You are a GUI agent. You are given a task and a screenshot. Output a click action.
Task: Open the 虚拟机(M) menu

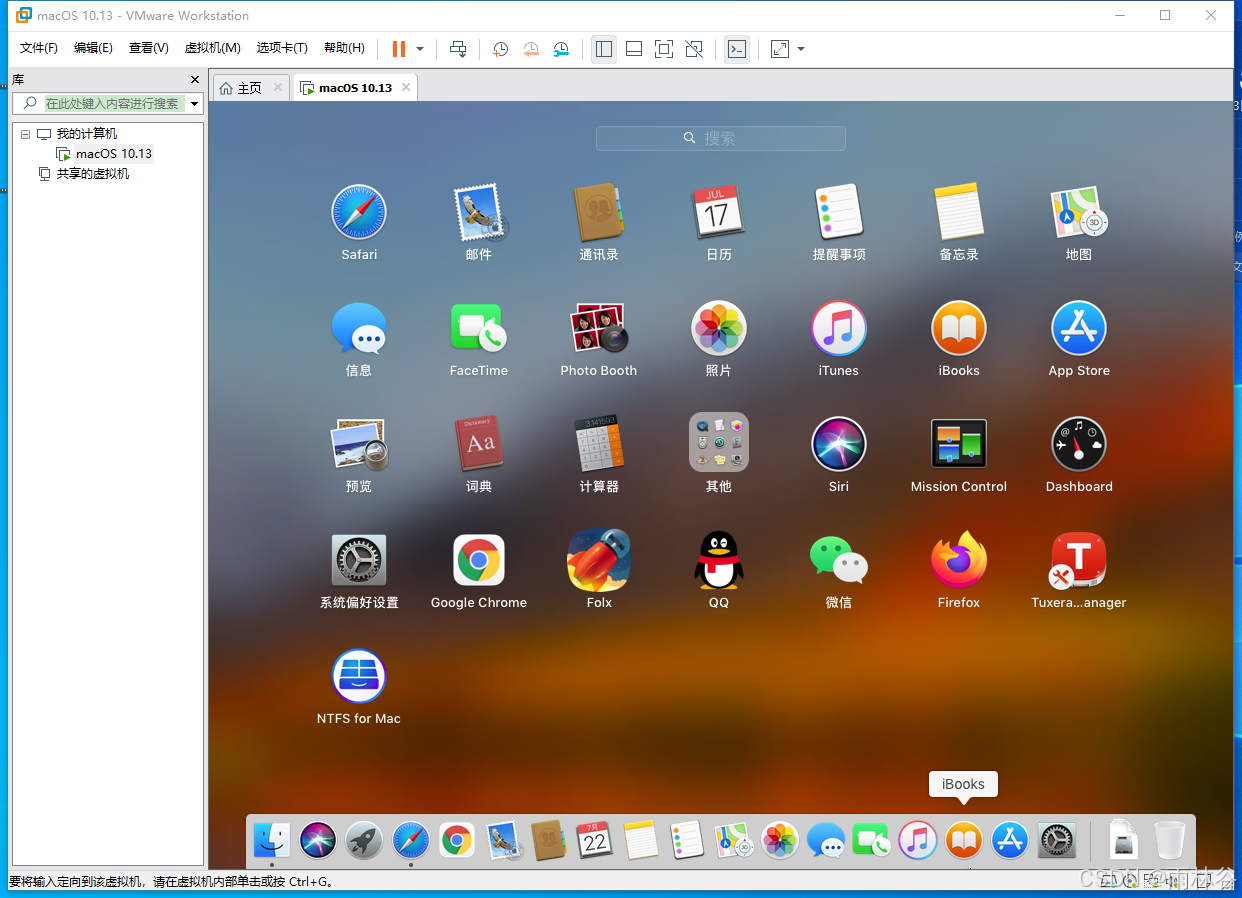pos(213,48)
